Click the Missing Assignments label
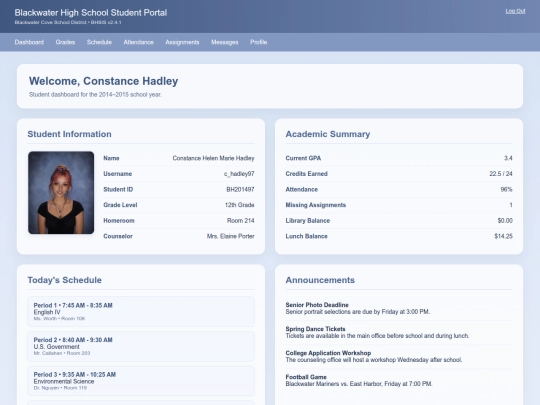 [315, 205]
